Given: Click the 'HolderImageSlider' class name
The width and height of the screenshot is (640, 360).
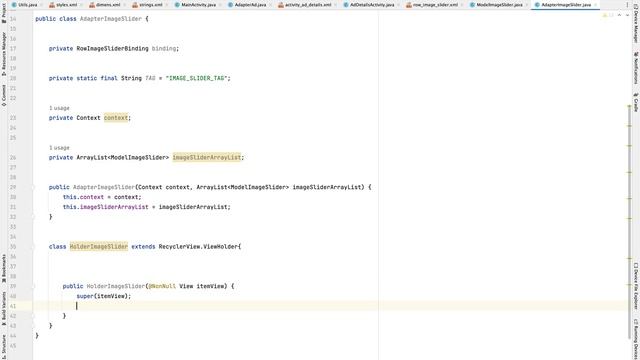Looking at the screenshot, I should (99, 247).
